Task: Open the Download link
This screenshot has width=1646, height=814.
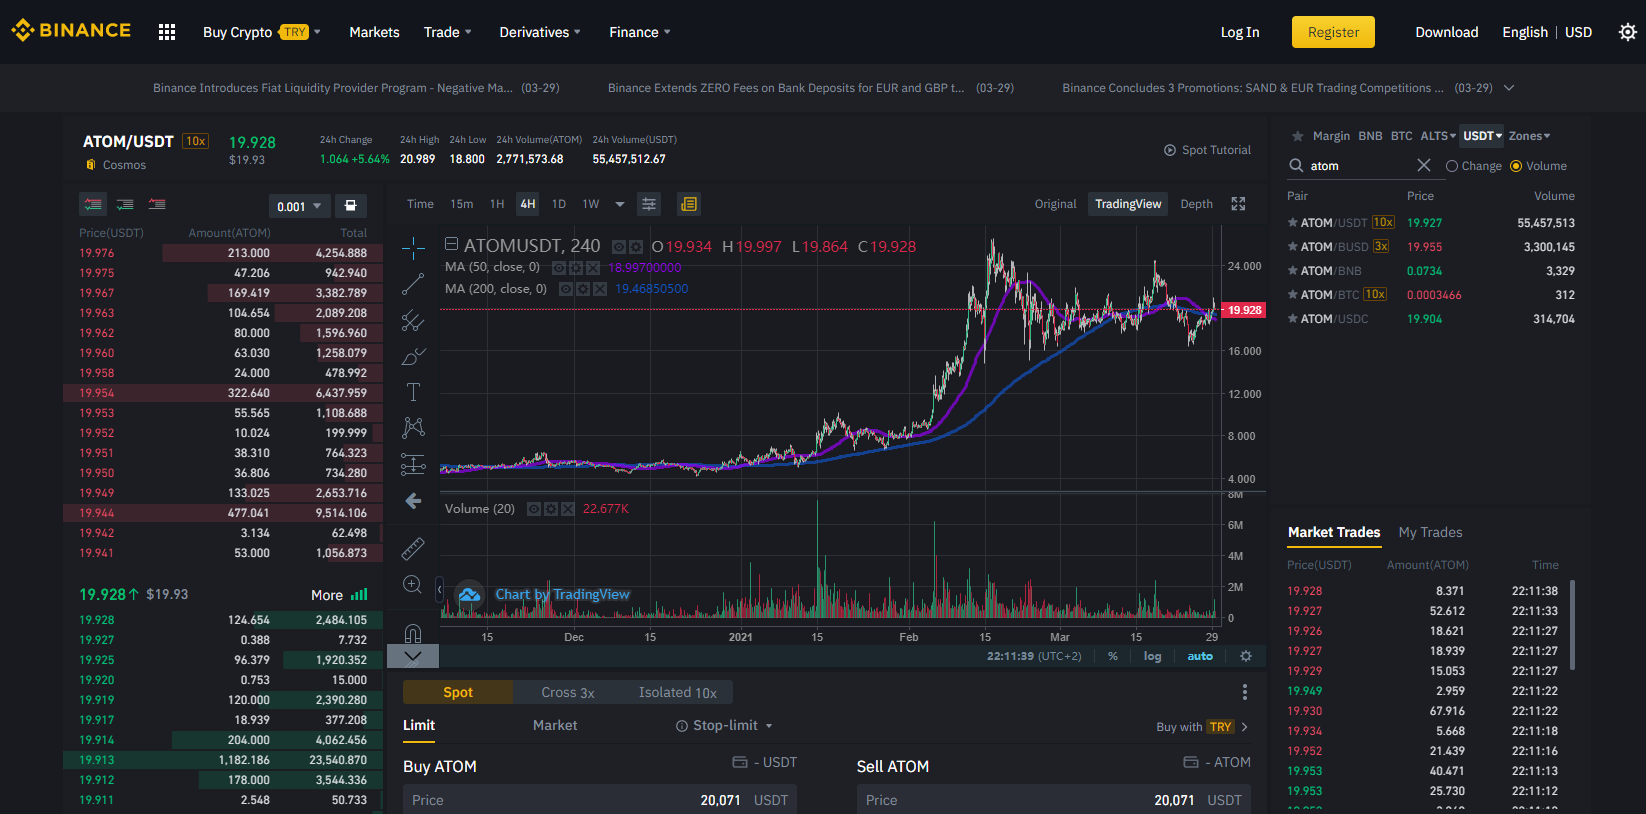Action: 1446,32
